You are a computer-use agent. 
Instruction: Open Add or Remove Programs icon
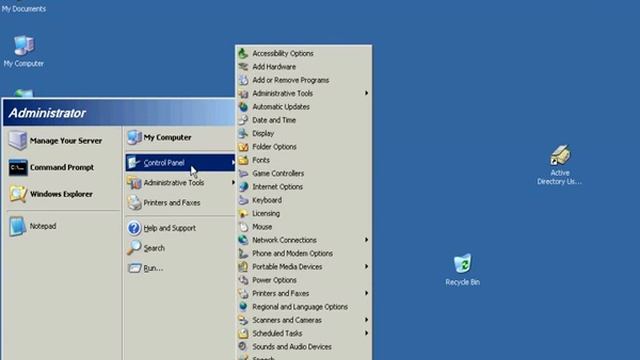[x=243, y=80]
